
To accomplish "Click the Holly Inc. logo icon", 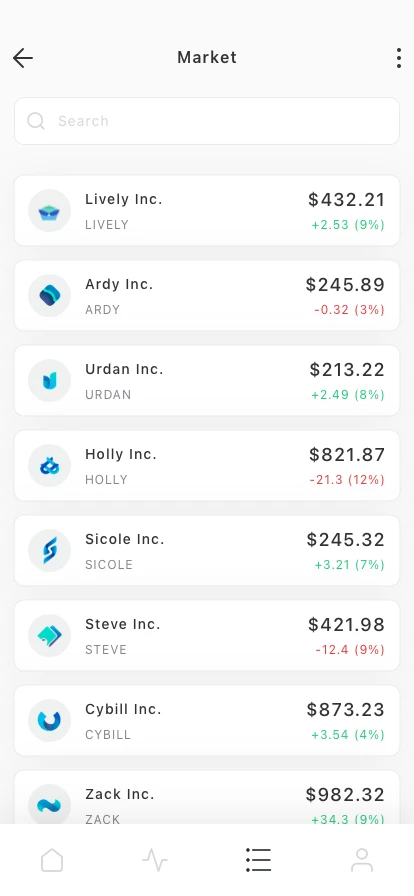I will tap(50, 466).
